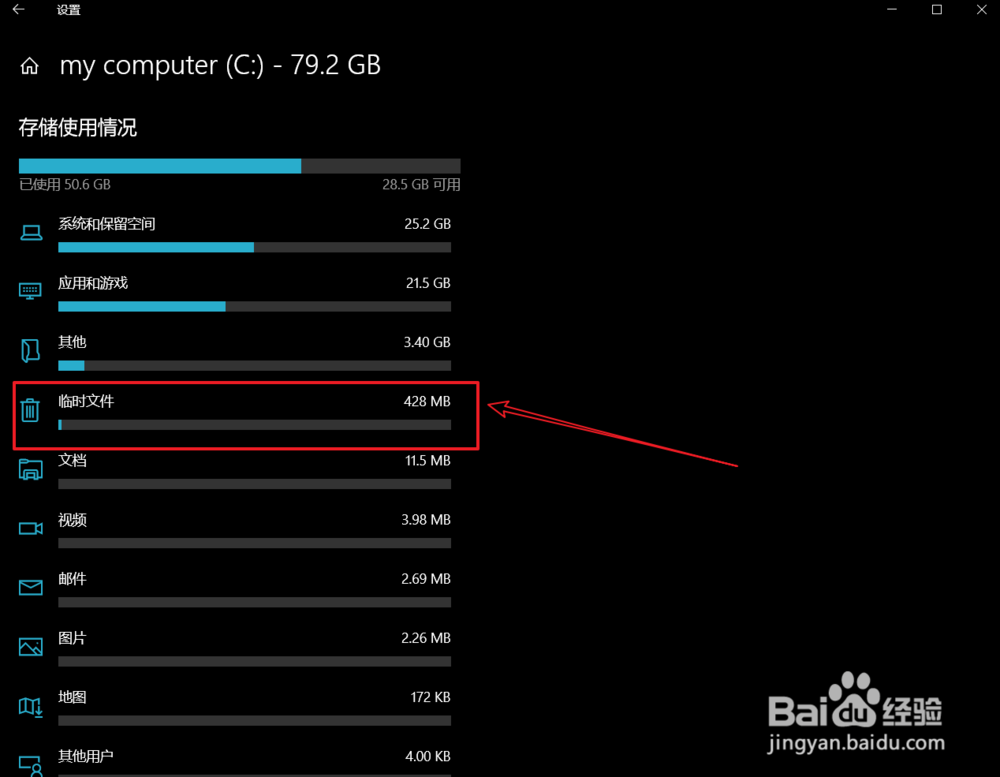Click the laptop icon for 系统和保留空间
This screenshot has height=777, width=1000.
pos(31,233)
